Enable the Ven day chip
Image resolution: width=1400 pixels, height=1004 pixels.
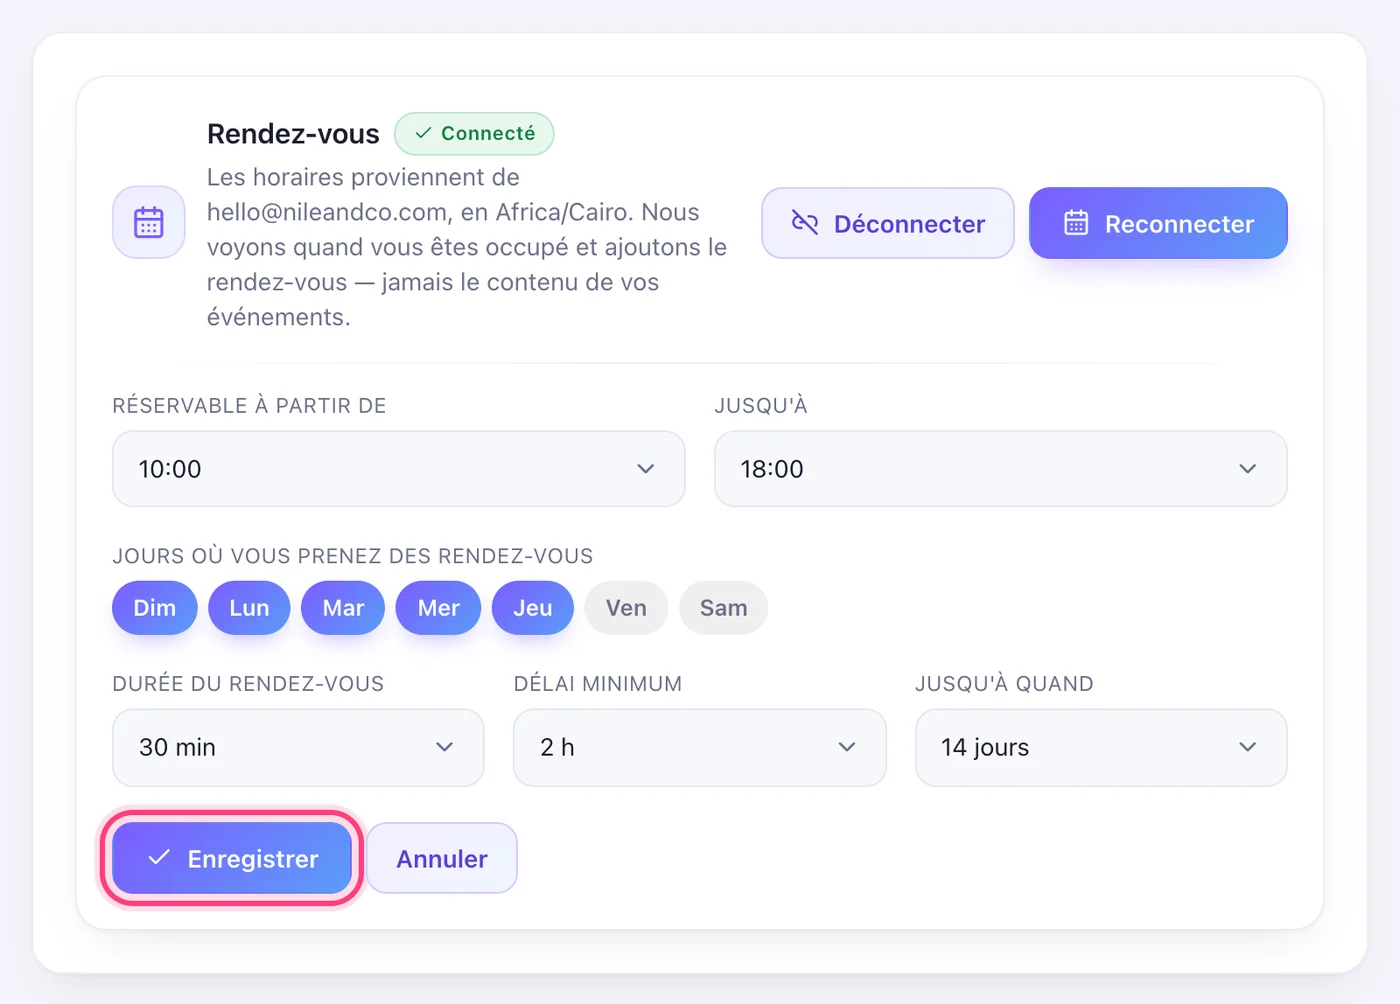[626, 608]
